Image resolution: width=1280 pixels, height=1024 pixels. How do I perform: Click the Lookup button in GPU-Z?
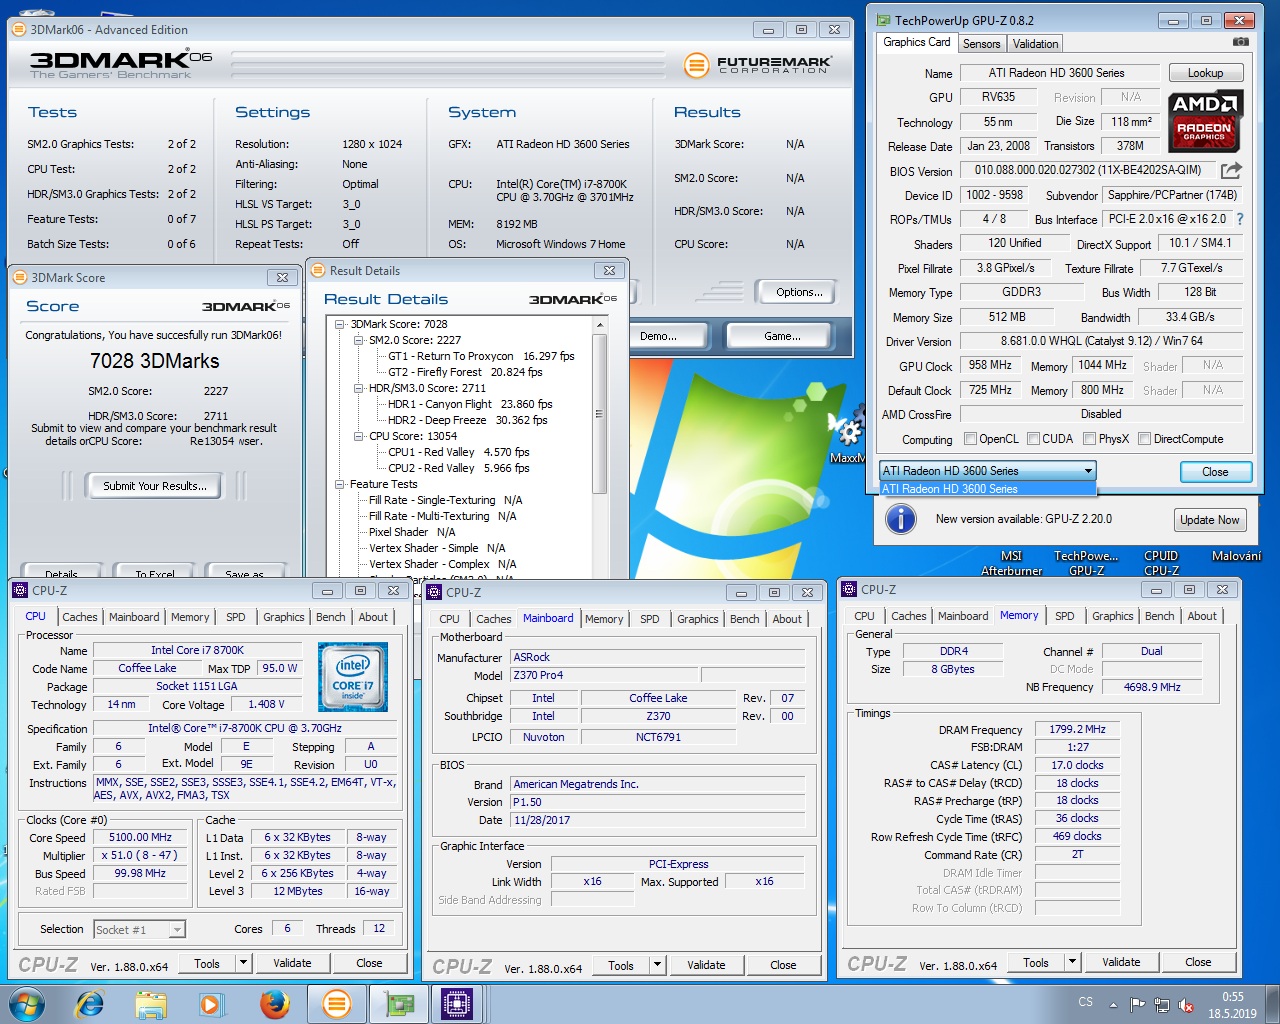[1205, 73]
